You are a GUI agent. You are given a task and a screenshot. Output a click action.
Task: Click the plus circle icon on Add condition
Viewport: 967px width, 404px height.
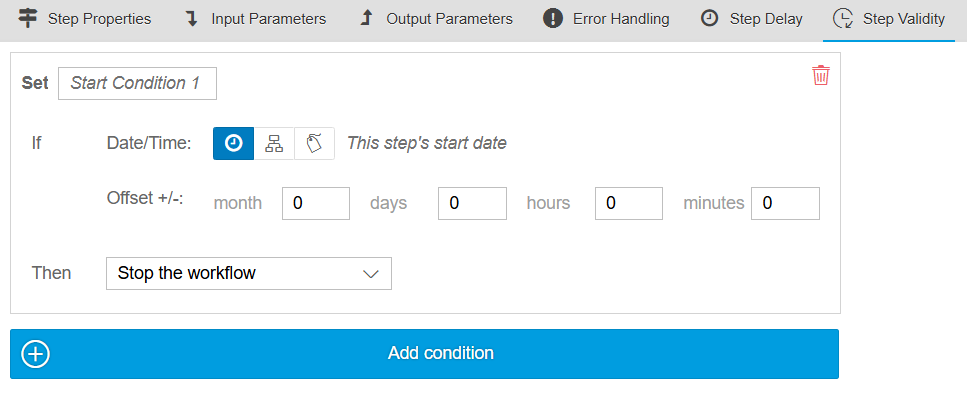click(x=36, y=354)
